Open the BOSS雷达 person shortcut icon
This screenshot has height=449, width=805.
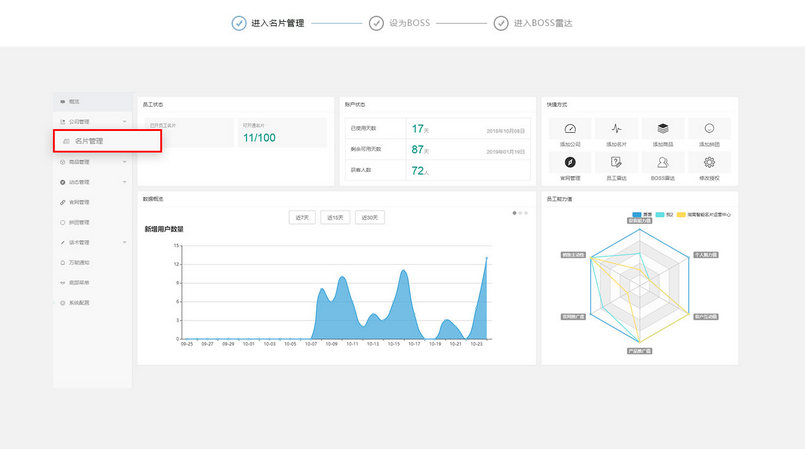(x=663, y=162)
